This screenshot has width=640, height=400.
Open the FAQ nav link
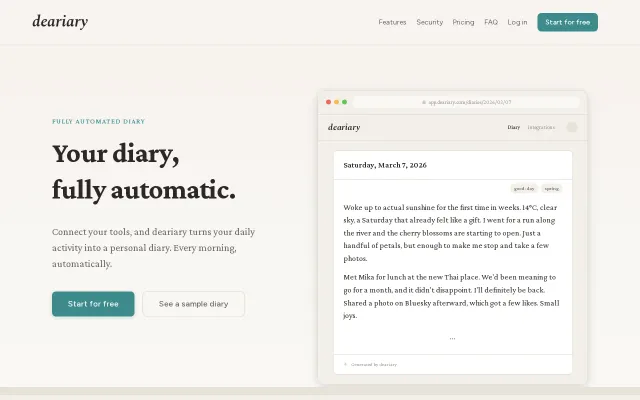pyautogui.click(x=491, y=22)
